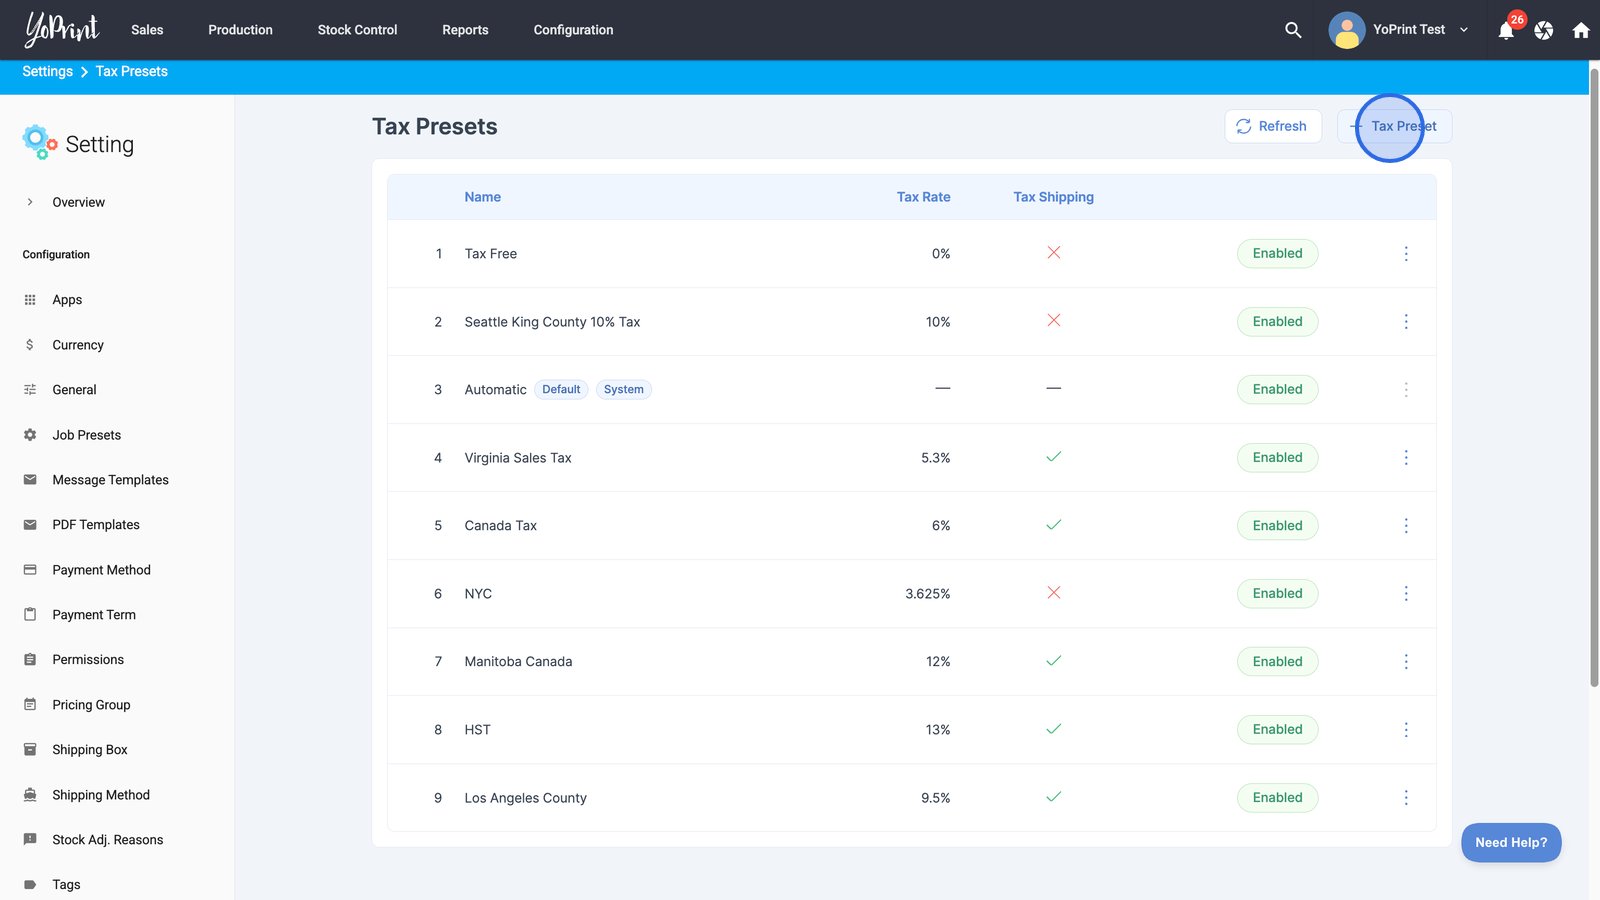
Task: Click the home icon in top bar
Action: tap(1581, 30)
